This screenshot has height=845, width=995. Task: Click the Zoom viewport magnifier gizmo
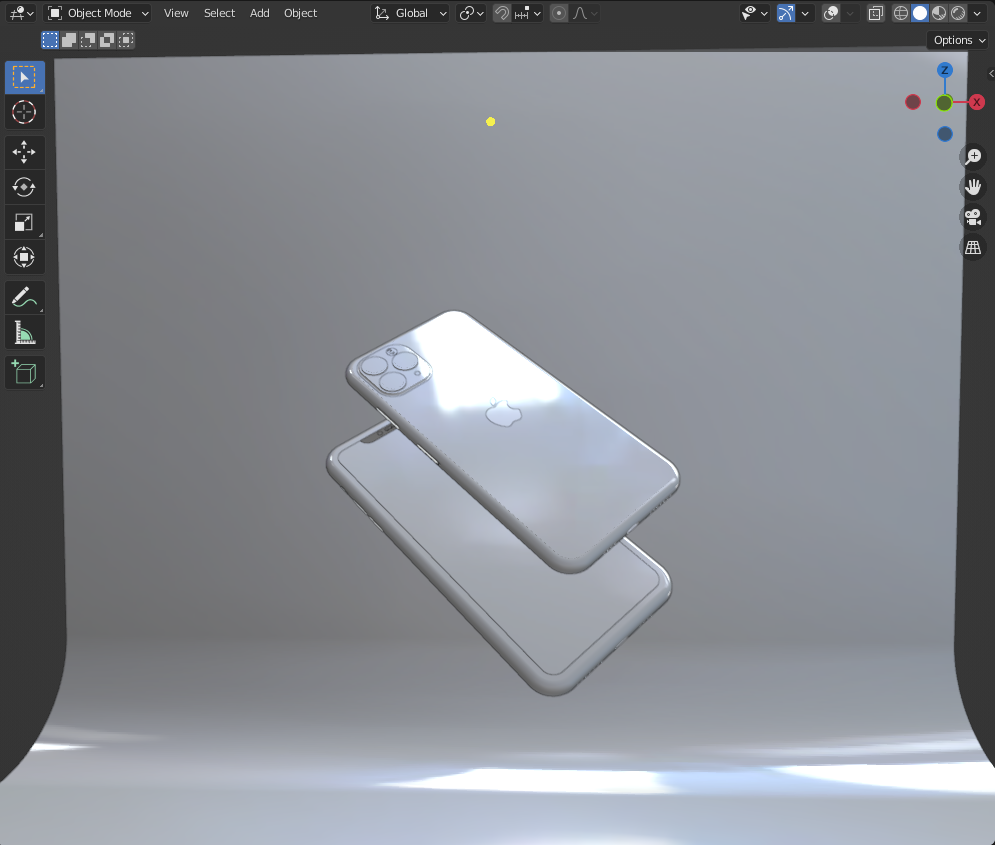[x=973, y=156]
